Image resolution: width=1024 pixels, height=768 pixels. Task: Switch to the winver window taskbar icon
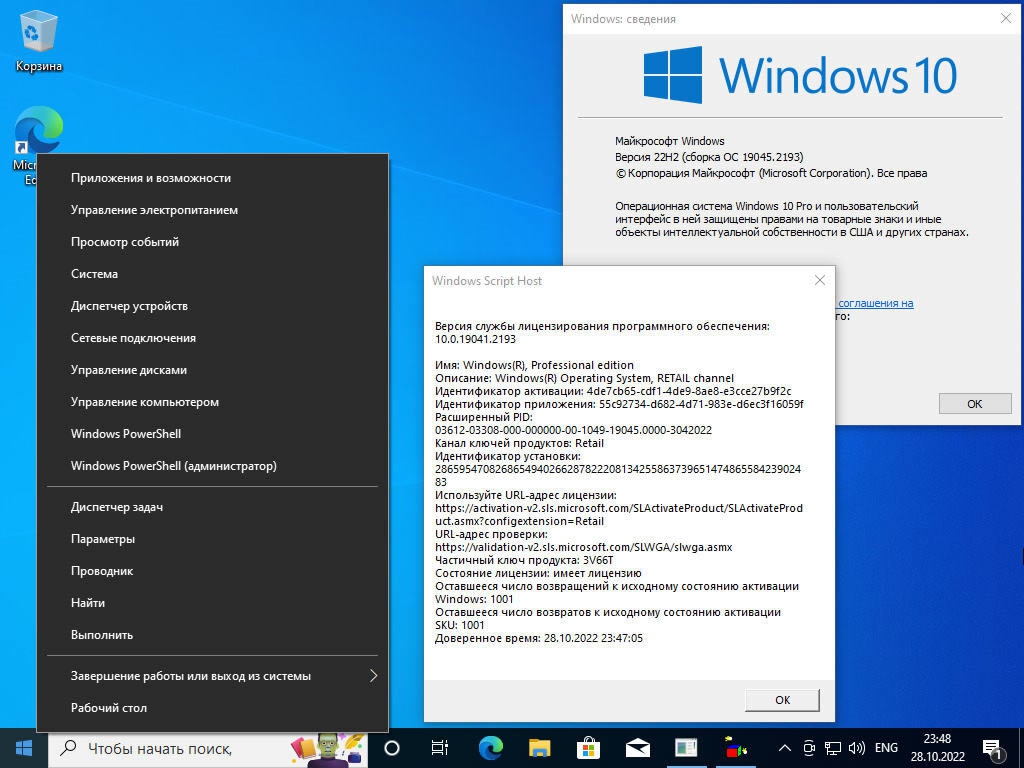[x=686, y=748]
